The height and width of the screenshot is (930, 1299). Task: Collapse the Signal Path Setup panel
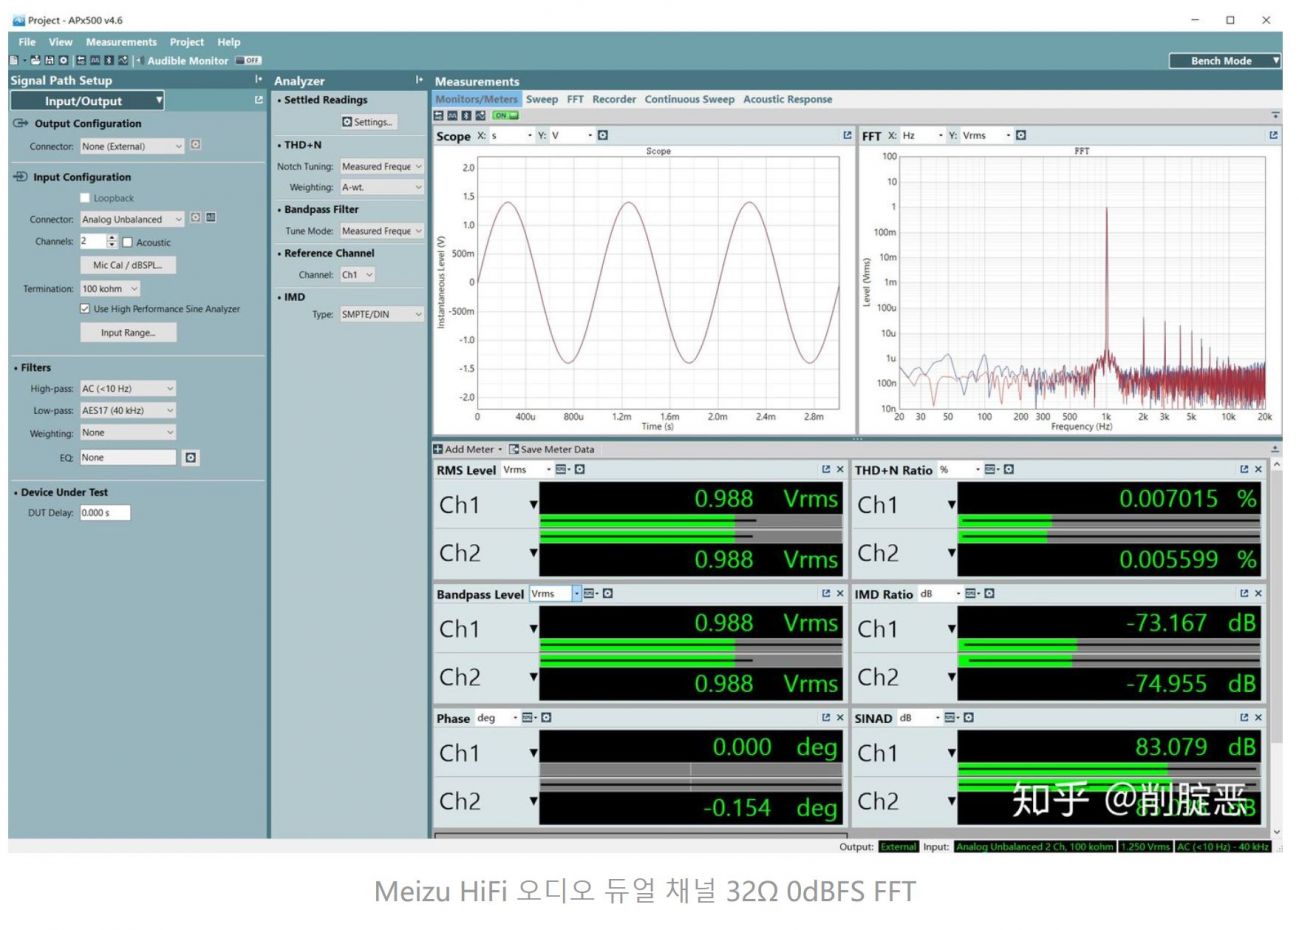(258, 80)
